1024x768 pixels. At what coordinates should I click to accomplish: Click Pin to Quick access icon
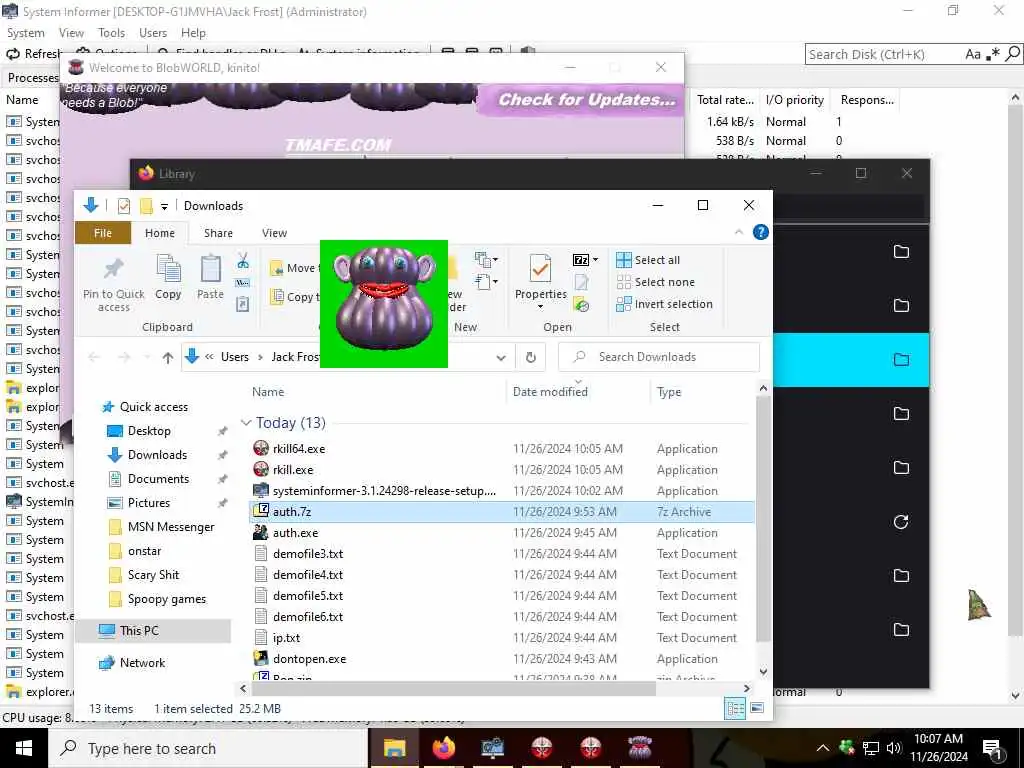point(114,268)
